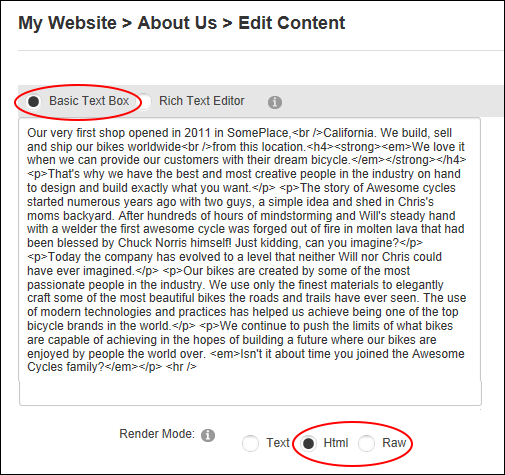Click the Text label under Render Mode
505x475 pixels.
(278, 443)
